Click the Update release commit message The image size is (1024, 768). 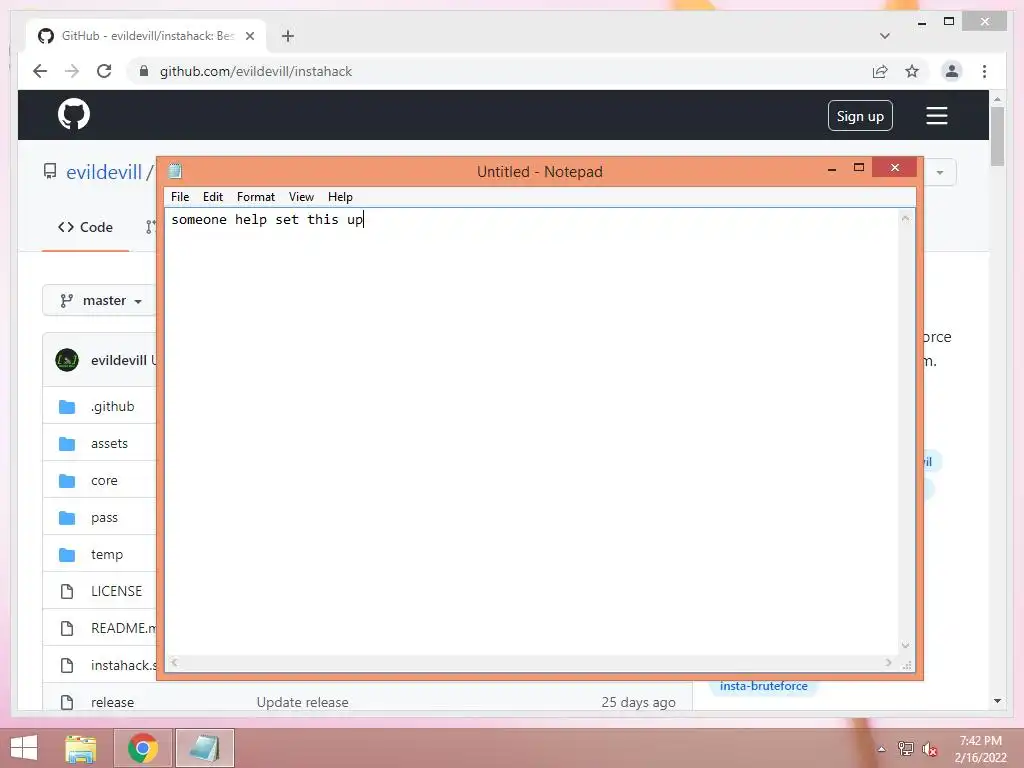click(302, 702)
